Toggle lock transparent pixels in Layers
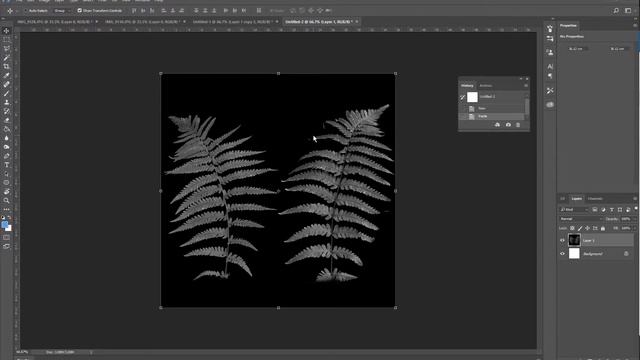Viewport: 640px width, 360px height. tap(572, 228)
